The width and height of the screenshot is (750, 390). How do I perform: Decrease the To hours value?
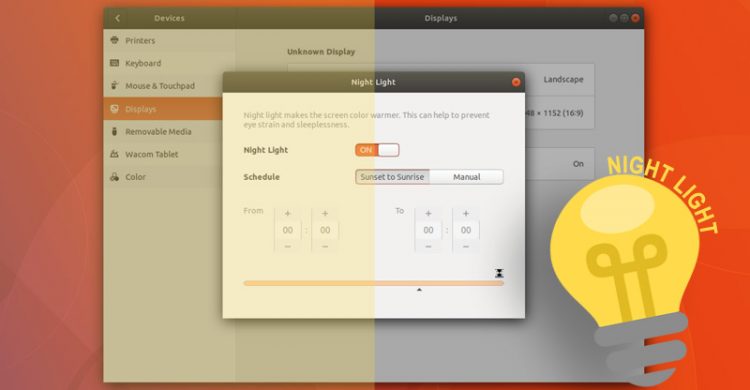click(x=428, y=246)
